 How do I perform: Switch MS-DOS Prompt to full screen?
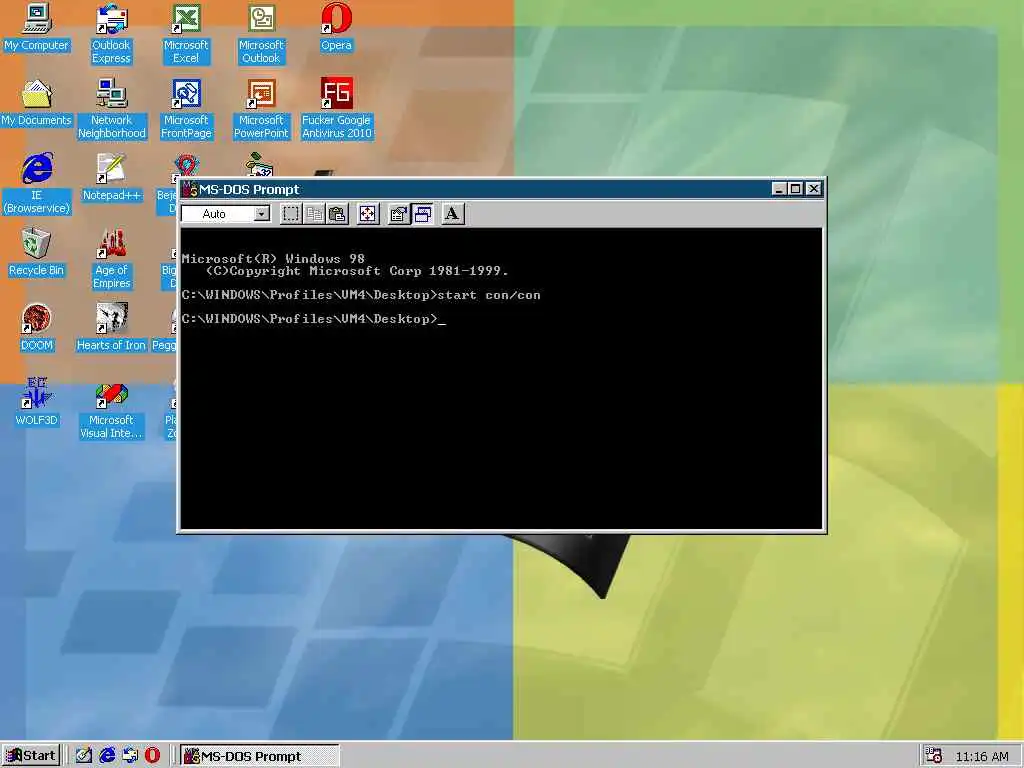pyautogui.click(x=368, y=214)
